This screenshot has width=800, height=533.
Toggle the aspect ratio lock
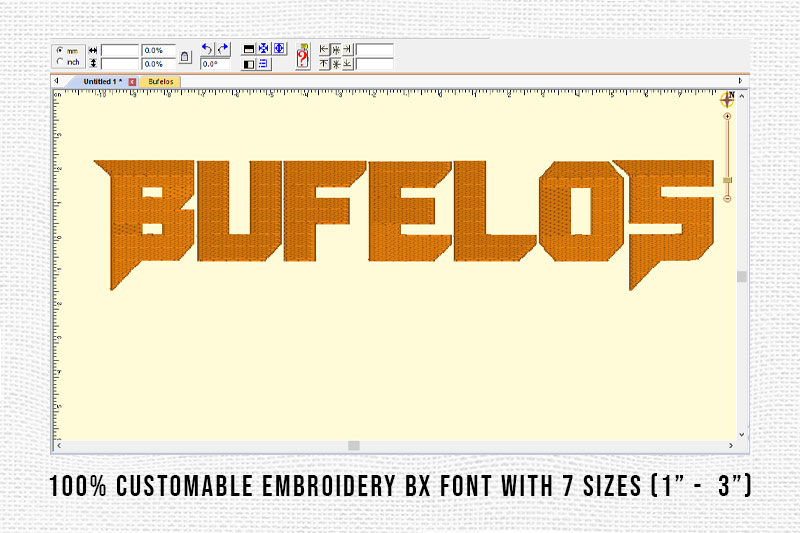185,57
